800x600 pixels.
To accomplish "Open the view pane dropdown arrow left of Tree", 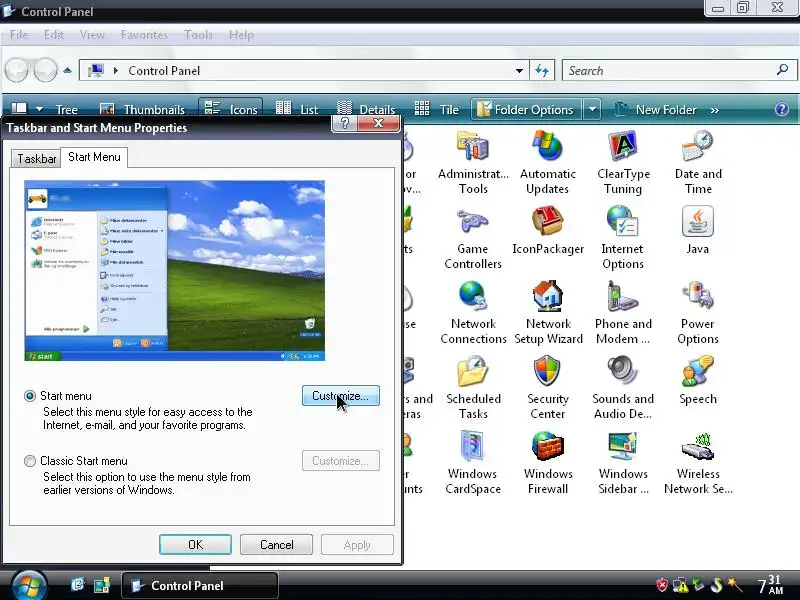I will [39, 110].
